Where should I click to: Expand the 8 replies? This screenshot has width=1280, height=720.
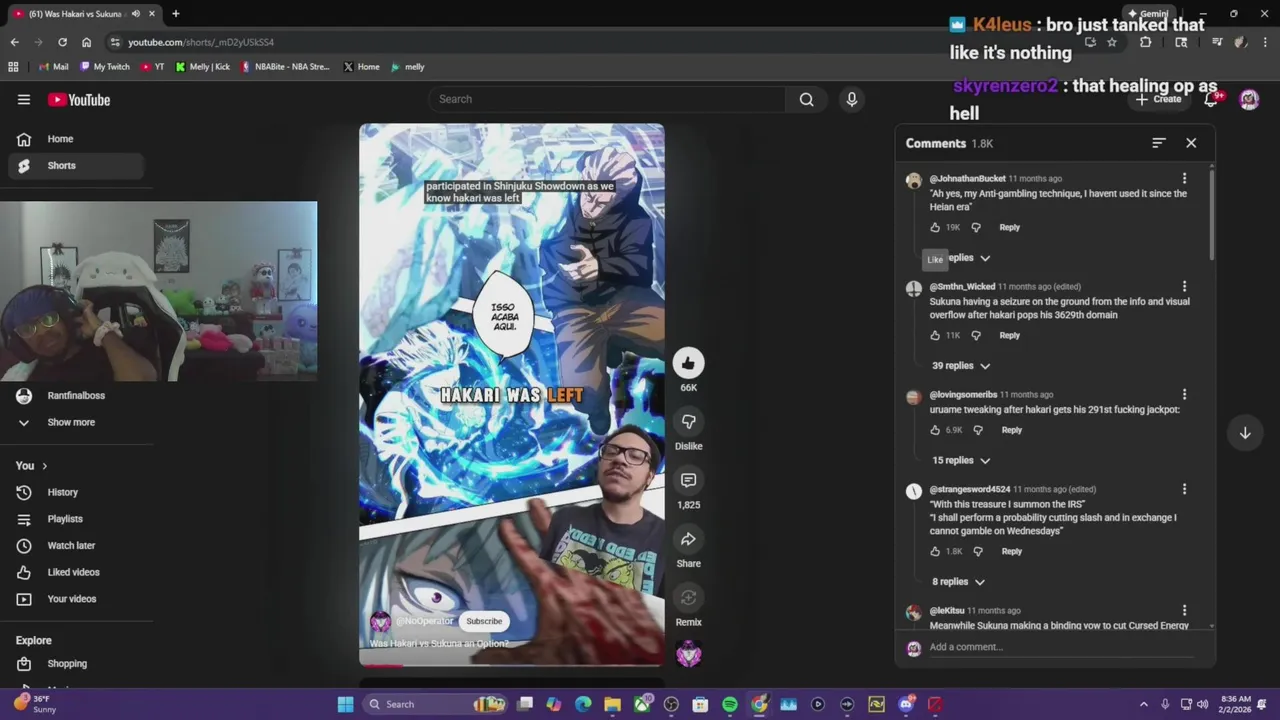click(x=958, y=582)
